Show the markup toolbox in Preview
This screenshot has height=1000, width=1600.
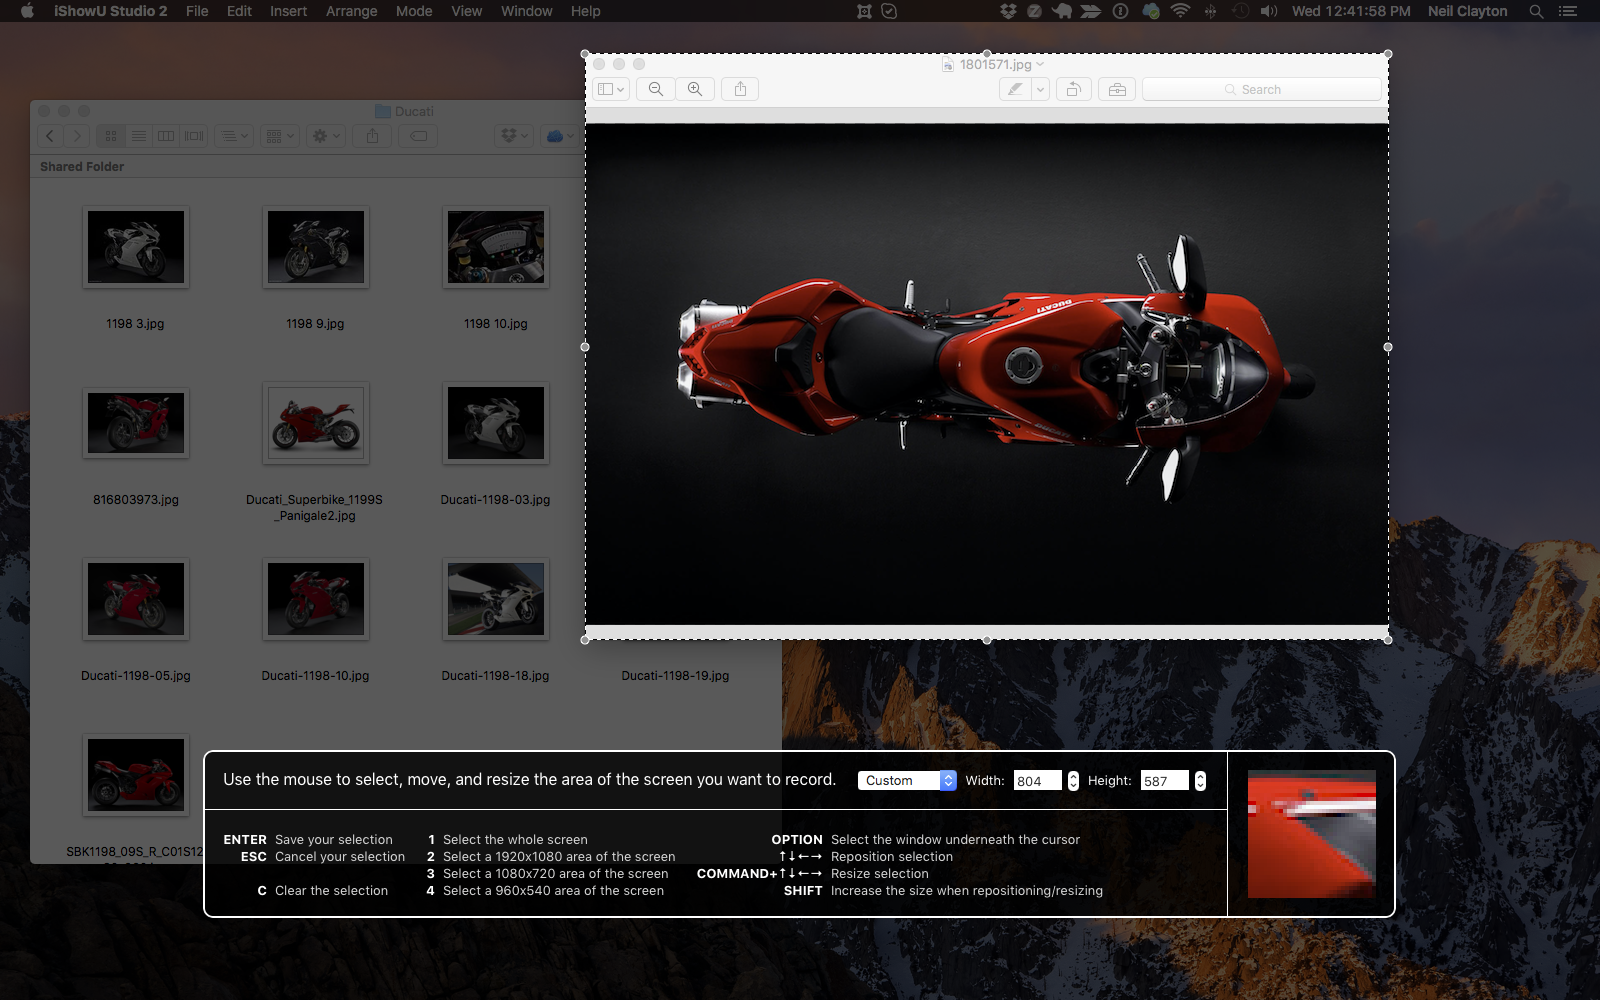(1117, 89)
